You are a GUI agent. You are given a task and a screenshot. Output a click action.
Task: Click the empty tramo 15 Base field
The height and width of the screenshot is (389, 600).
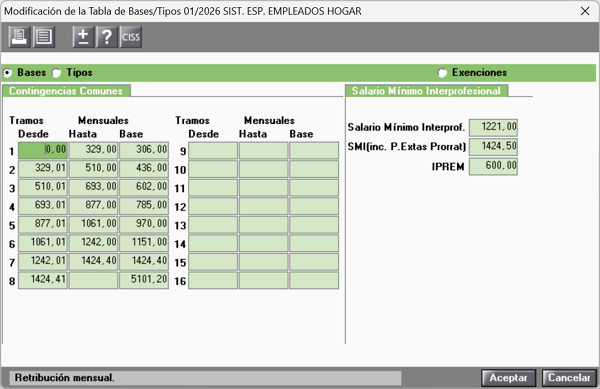314,262
